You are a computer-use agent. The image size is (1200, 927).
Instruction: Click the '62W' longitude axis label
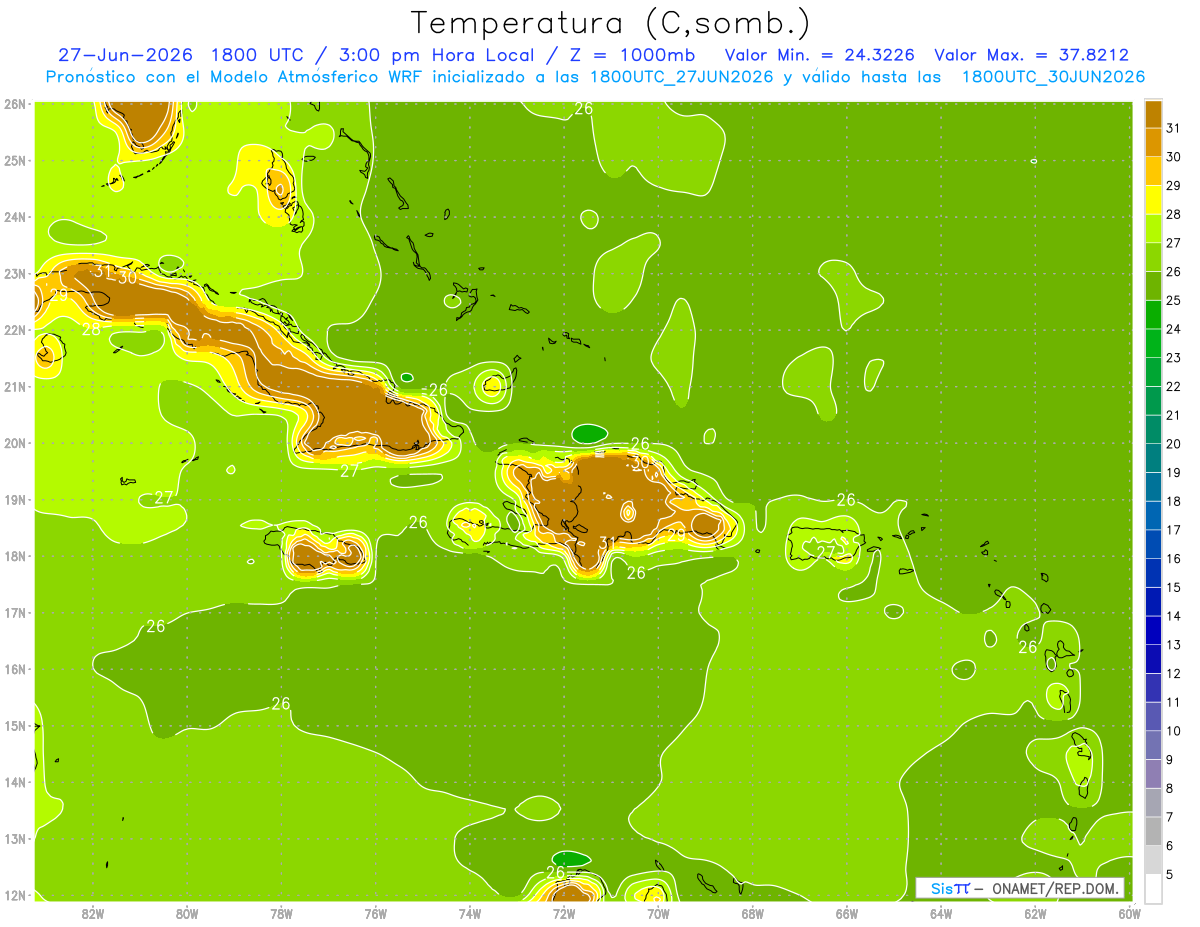tap(1035, 913)
